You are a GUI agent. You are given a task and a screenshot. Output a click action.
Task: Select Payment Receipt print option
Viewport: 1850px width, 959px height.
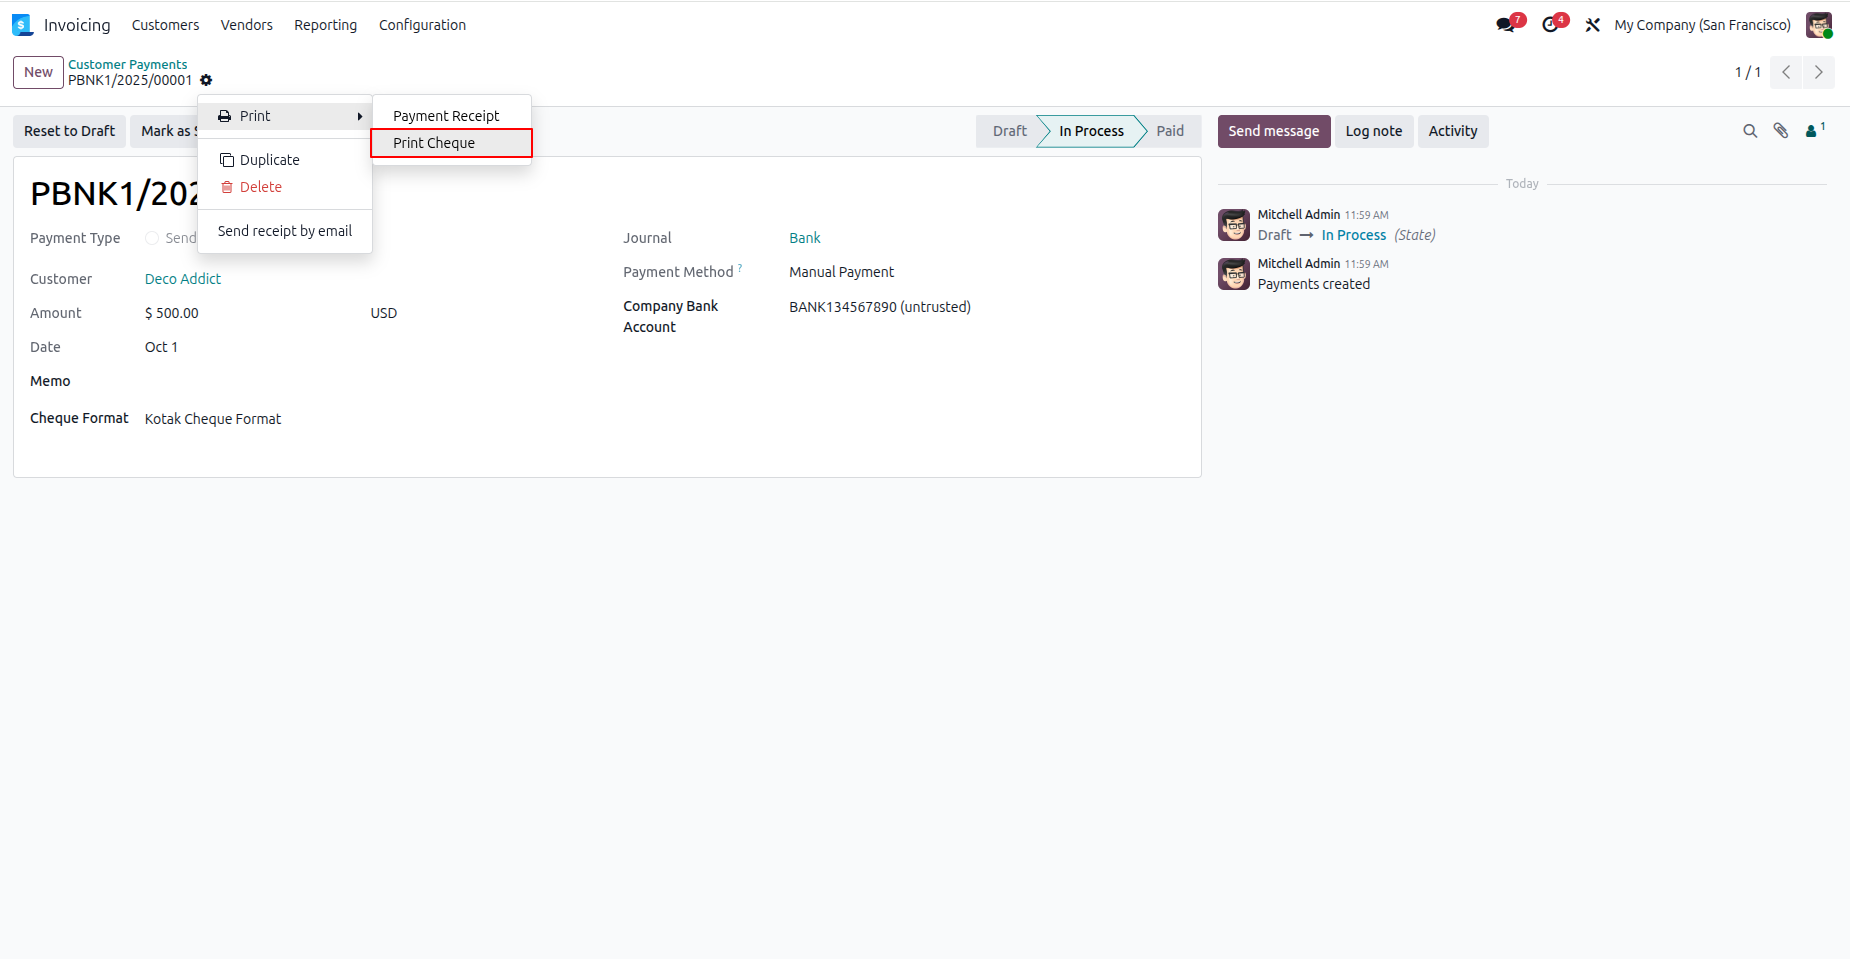click(x=451, y=116)
